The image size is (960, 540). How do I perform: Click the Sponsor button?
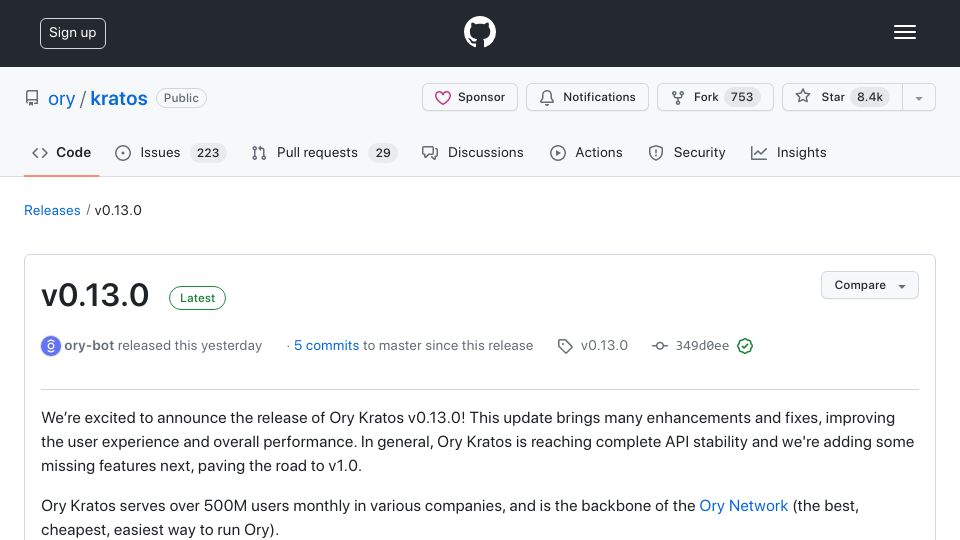click(x=470, y=97)
